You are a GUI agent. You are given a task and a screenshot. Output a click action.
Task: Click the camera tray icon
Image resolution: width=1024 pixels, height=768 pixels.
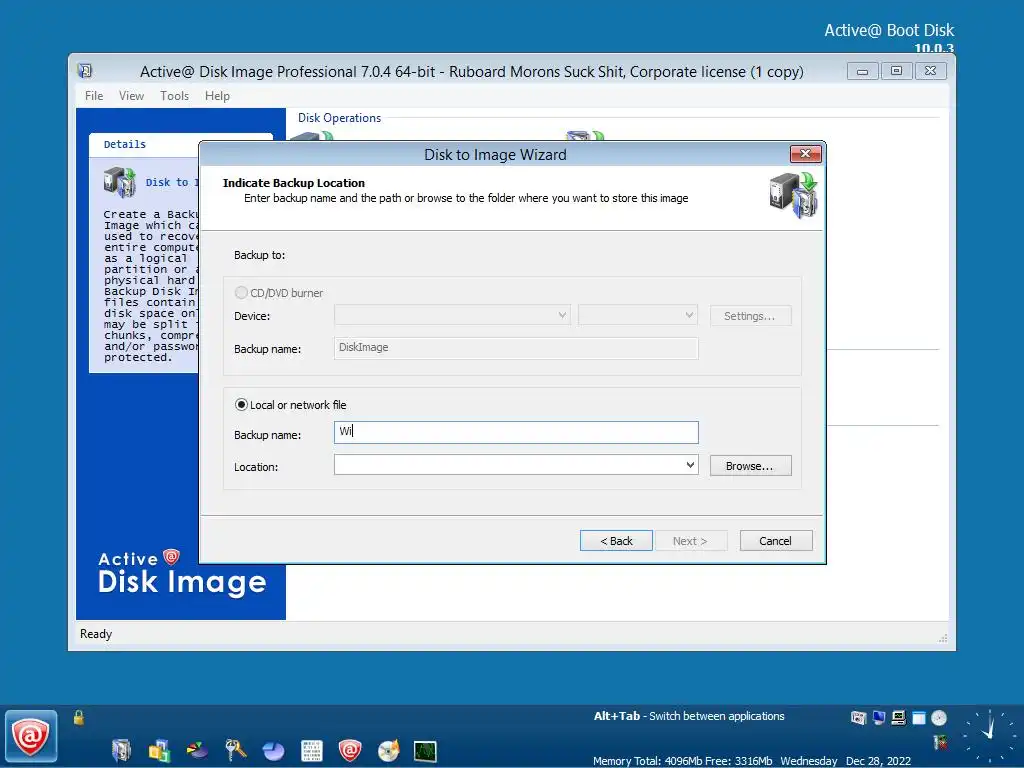point(858,718)
